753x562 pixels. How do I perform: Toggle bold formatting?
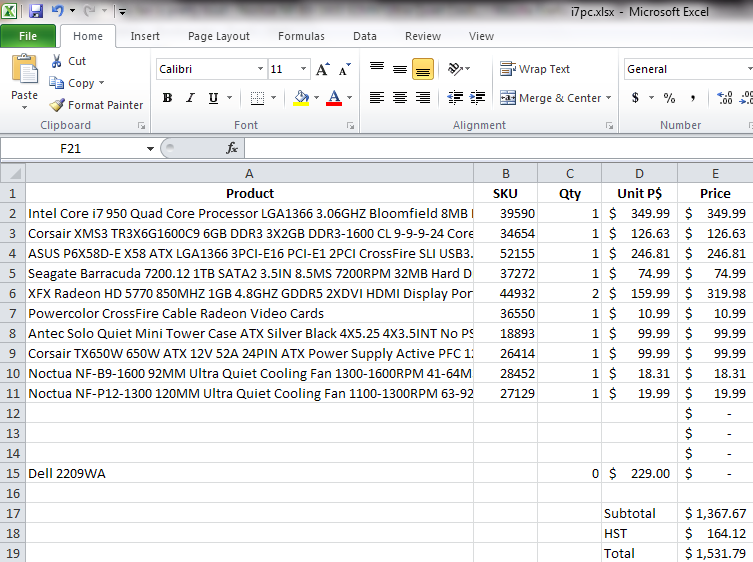point(167,98)
